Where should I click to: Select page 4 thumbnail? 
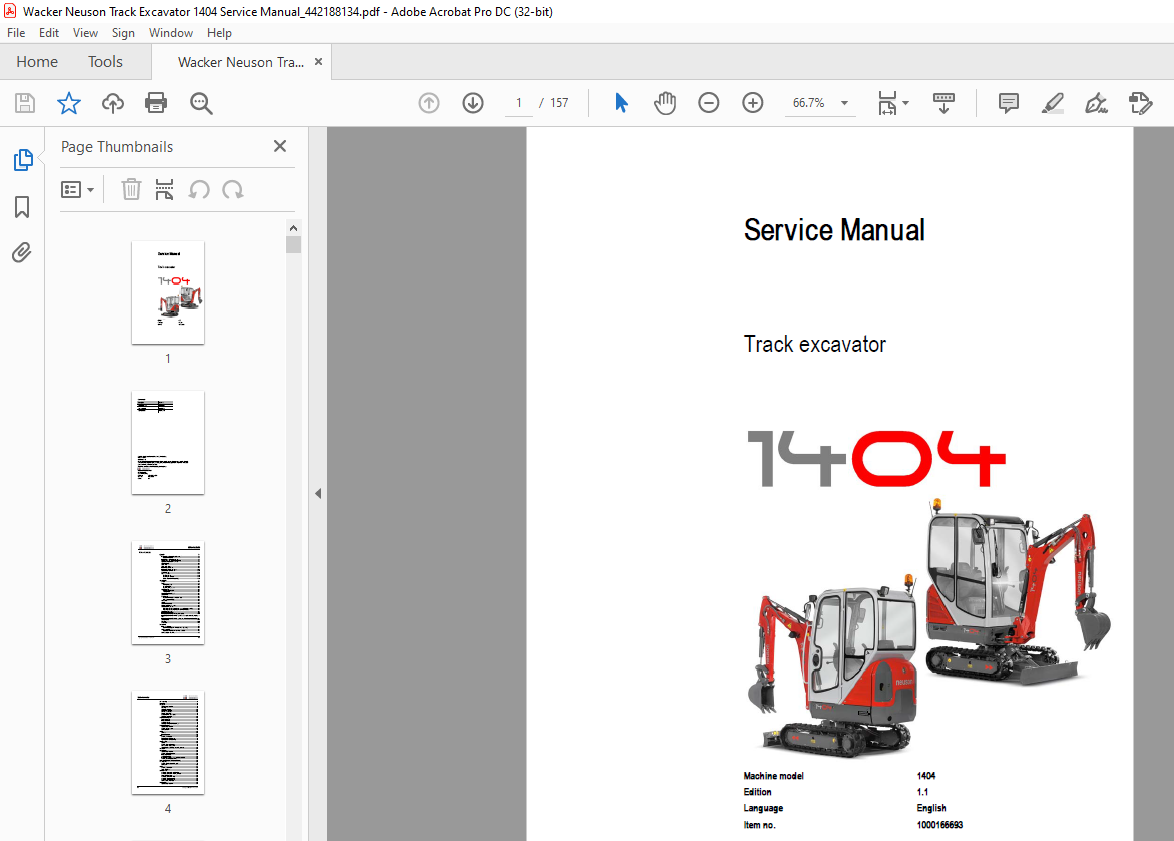coord(168,742)
